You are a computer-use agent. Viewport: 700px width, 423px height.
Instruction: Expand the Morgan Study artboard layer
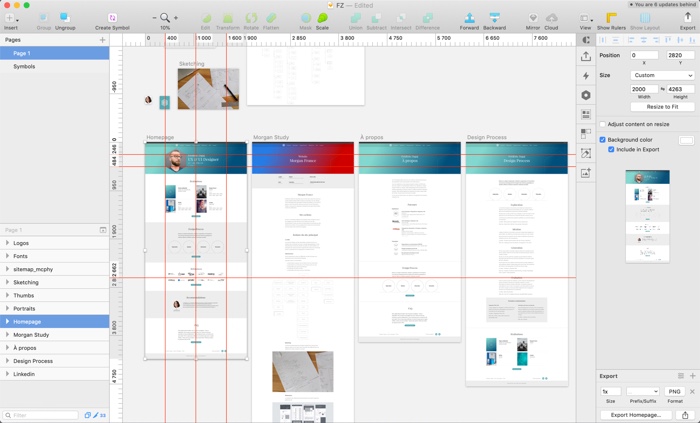click(7, 335)
